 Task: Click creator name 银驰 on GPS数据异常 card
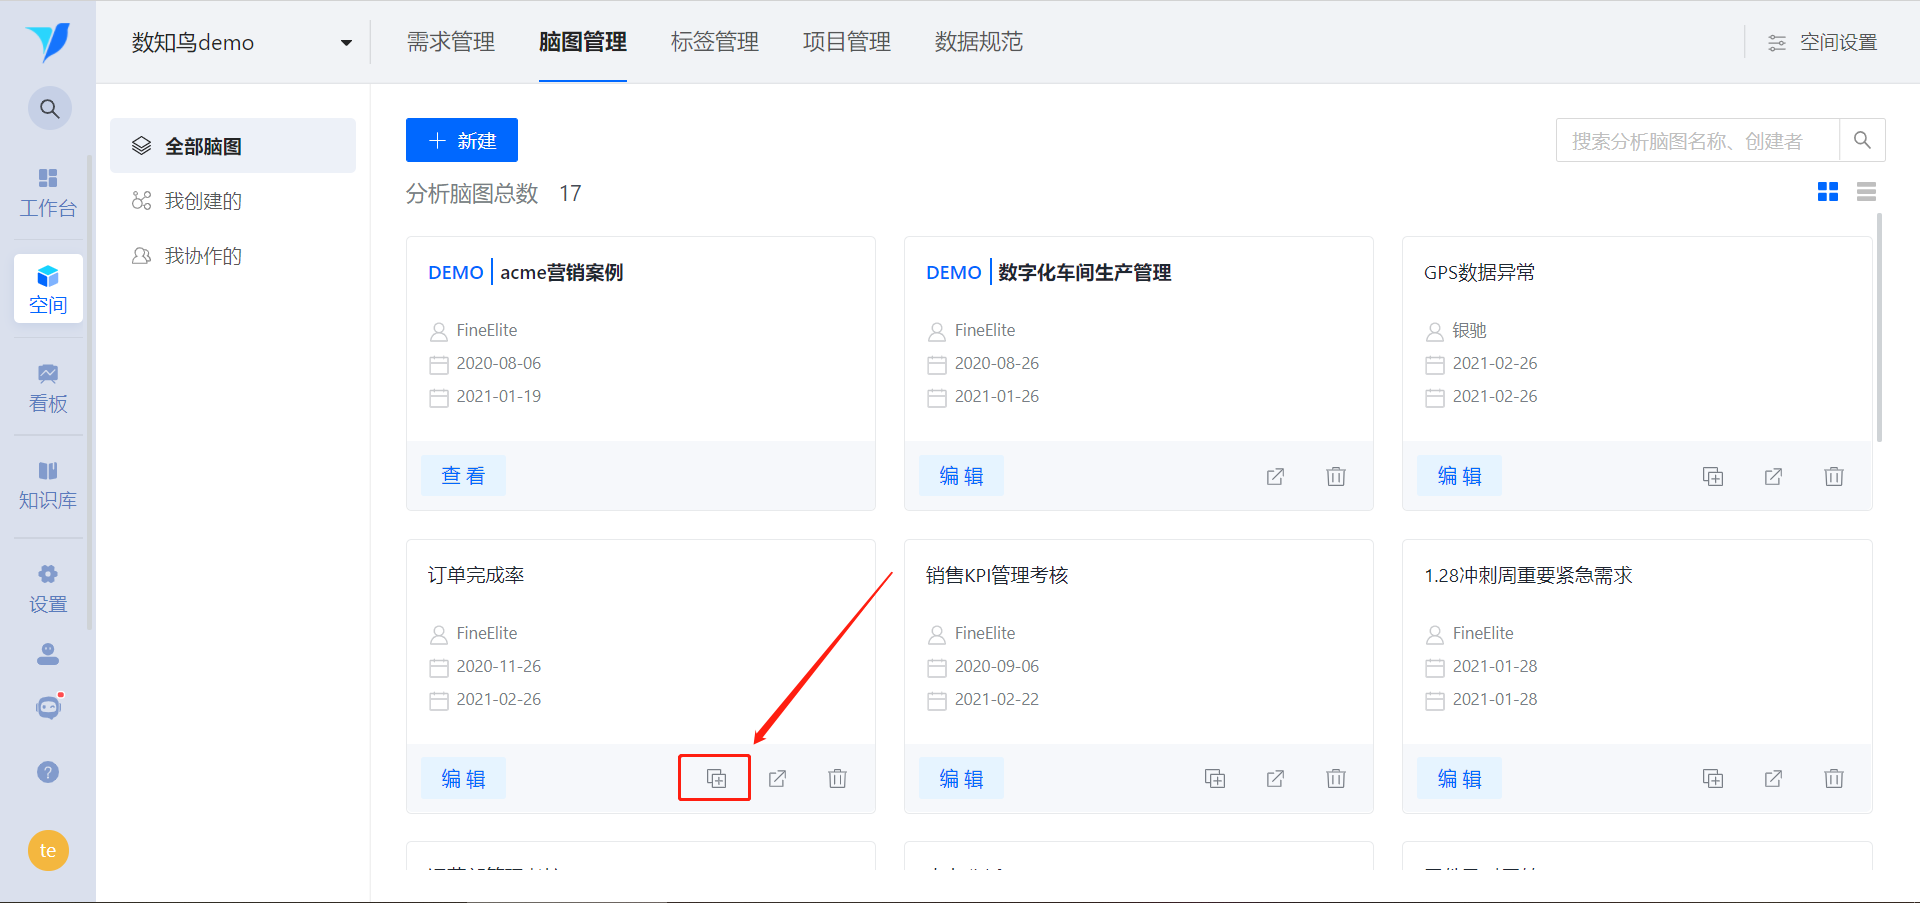(x=1469, y=330)
